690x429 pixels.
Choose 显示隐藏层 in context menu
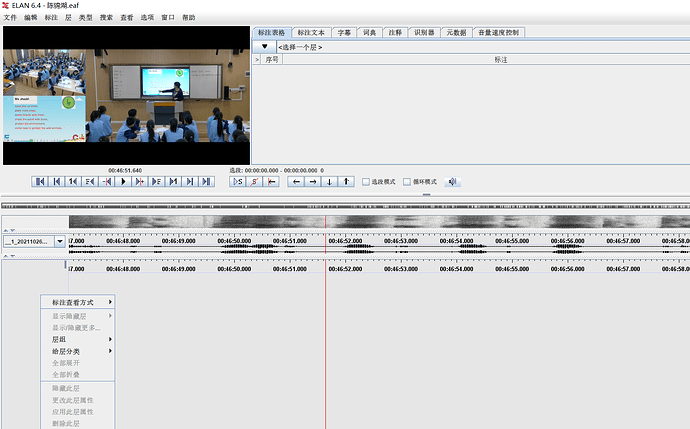pos(78,316)
